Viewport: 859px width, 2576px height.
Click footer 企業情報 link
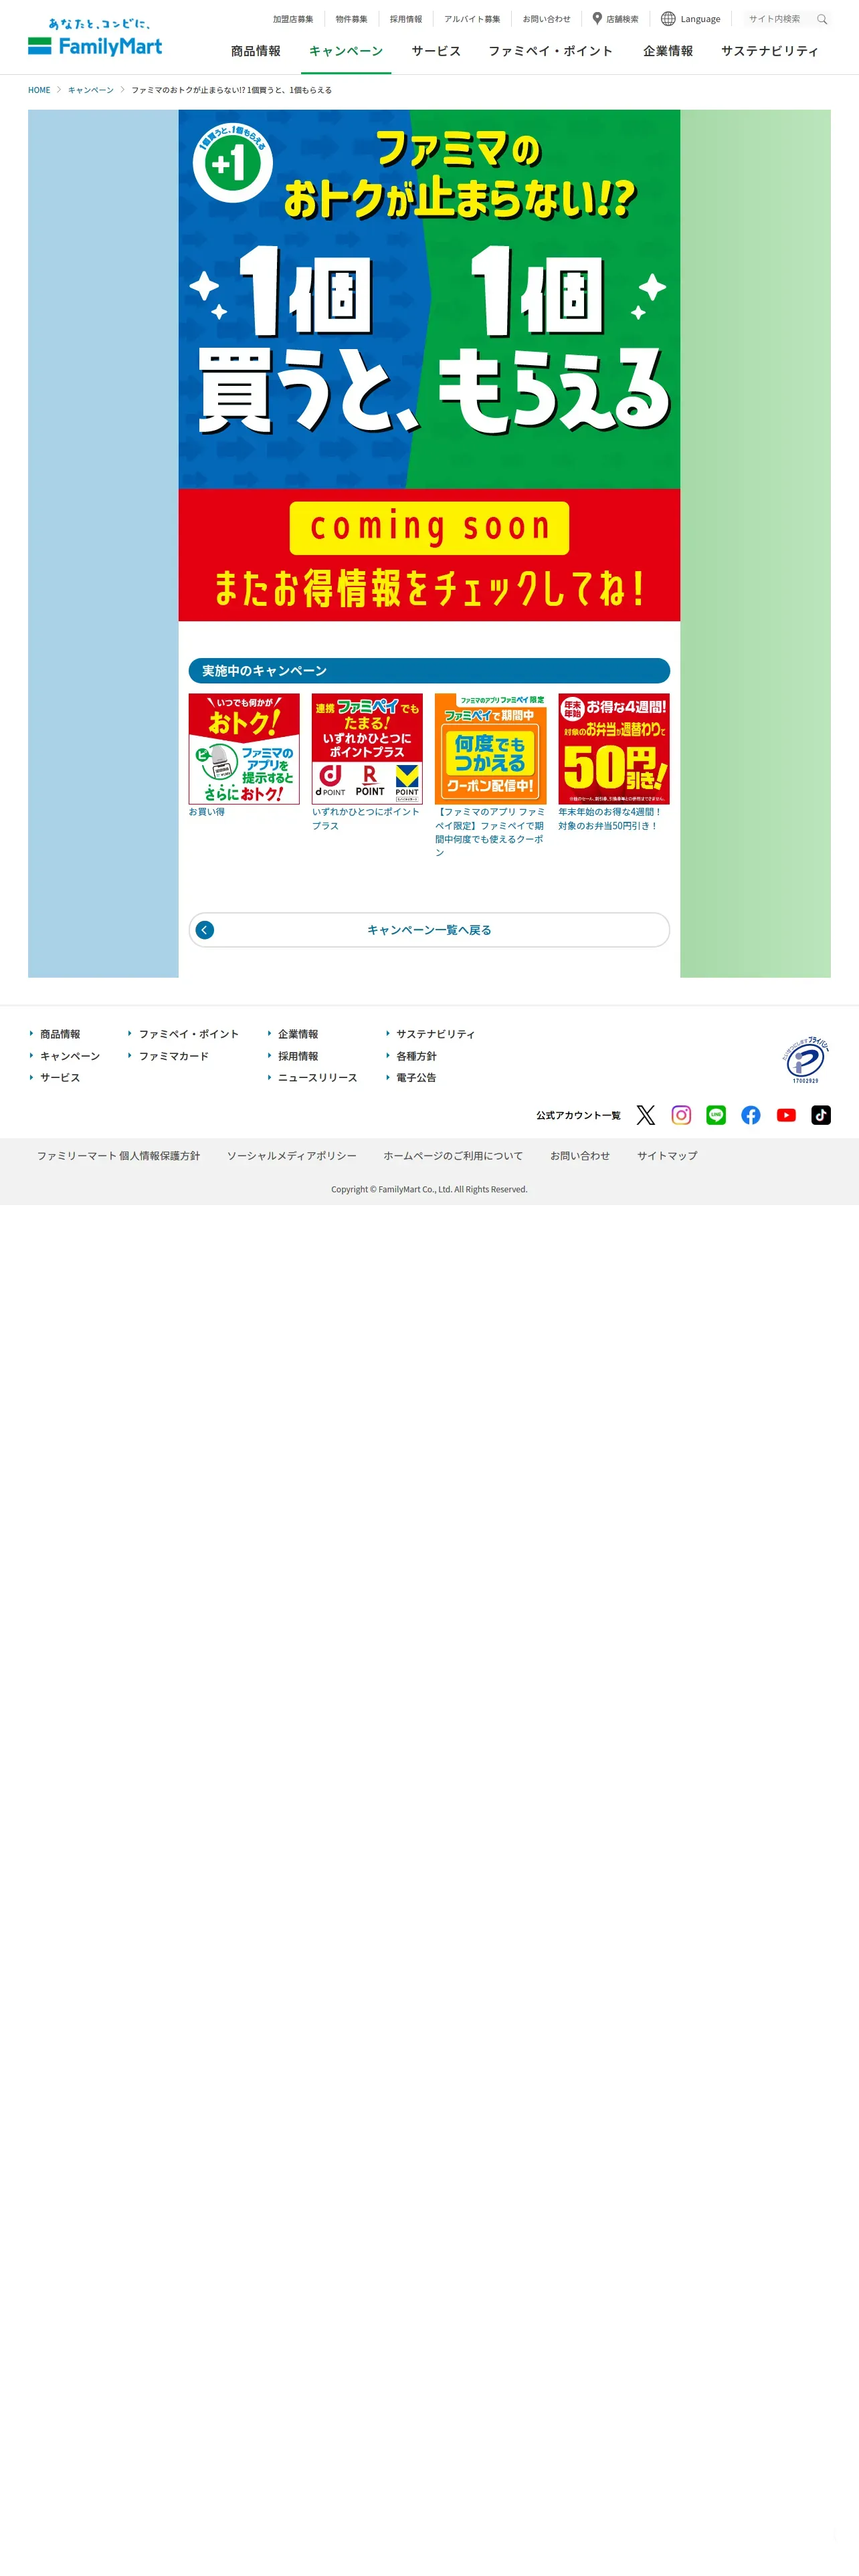(298, 1034)
